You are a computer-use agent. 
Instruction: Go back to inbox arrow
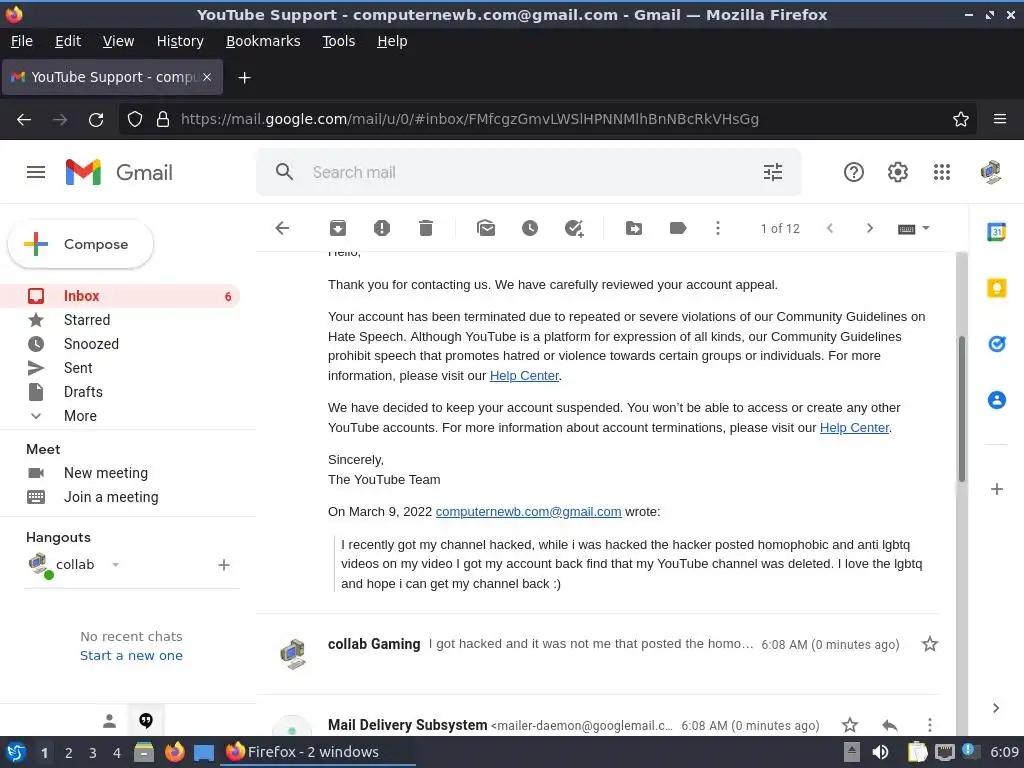pyautogui.click(x=282, y=228)
